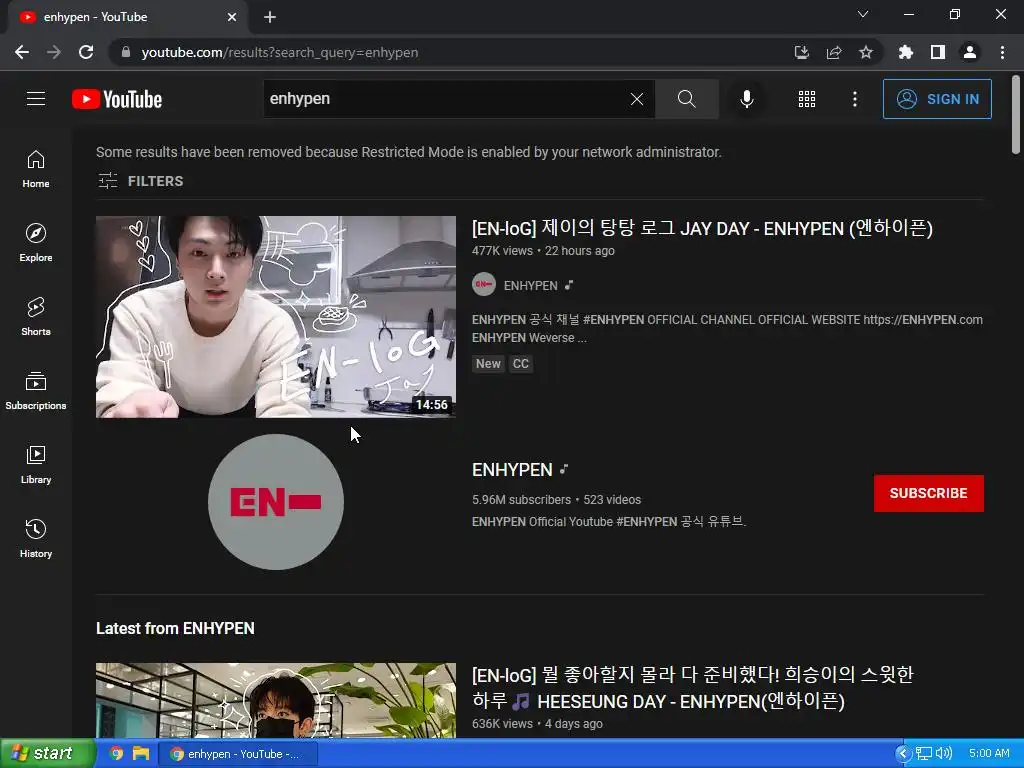Expand hidden system tray icons arrow
The height and width of the screenshot is (768, 1024).
click(x=903, y=754)
